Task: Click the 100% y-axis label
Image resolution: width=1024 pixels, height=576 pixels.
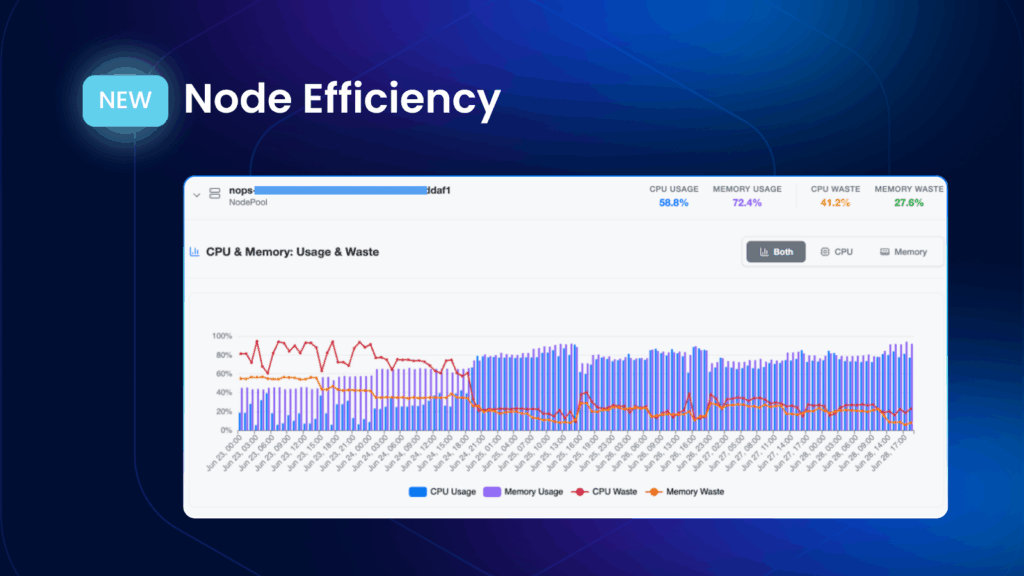Action: [222, 336]
